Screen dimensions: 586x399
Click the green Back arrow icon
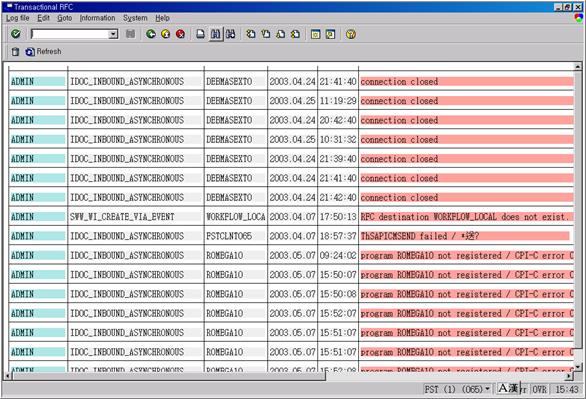[151, 34]
